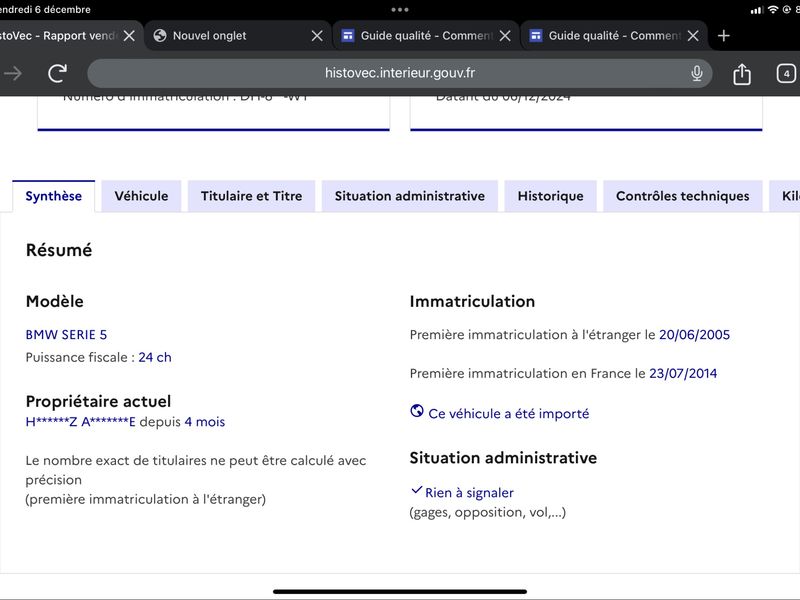Switch to the second Guide qualité browser tab
The image size is (800, 600).
[x=614, y=36]
